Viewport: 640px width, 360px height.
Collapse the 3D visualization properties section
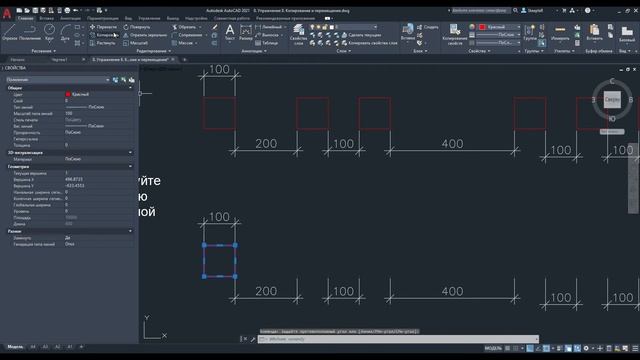pyautogui.click(x=130, y=153)
